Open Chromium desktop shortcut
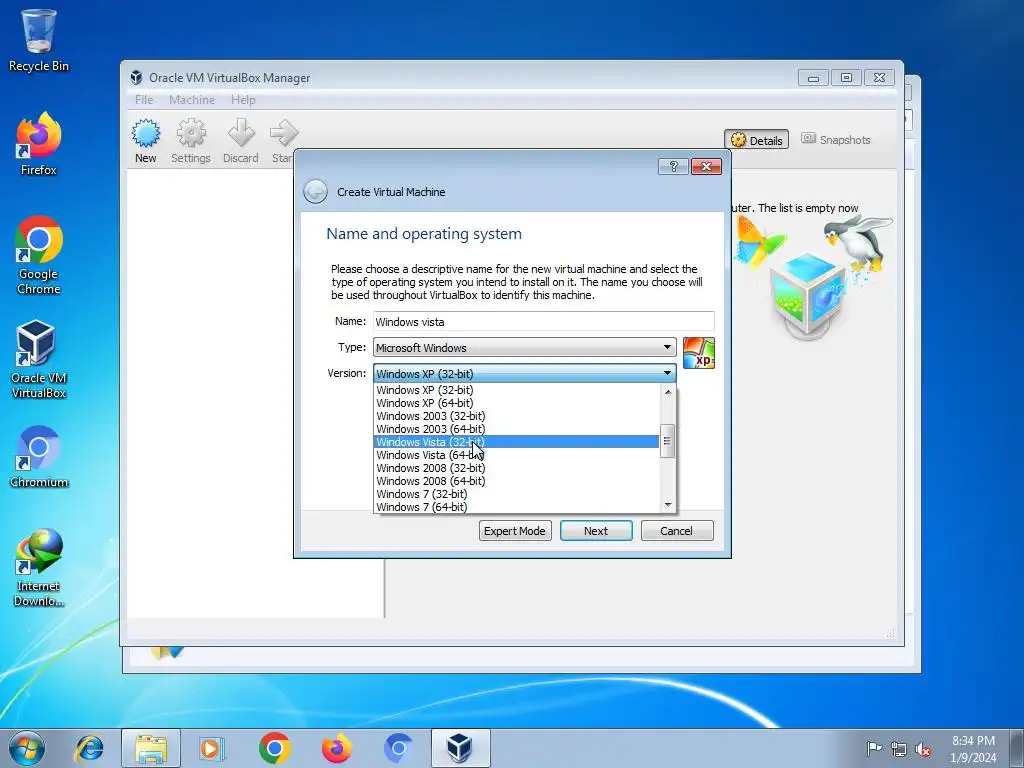 pos(39,456)
